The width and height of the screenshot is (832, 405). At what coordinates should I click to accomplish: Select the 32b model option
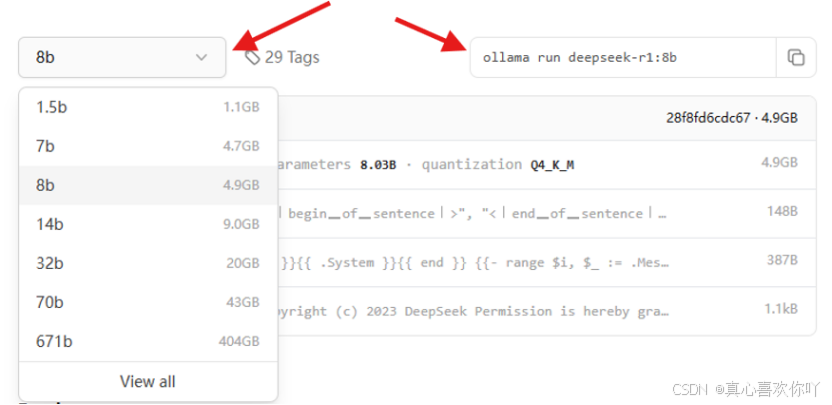pos(148,263)
